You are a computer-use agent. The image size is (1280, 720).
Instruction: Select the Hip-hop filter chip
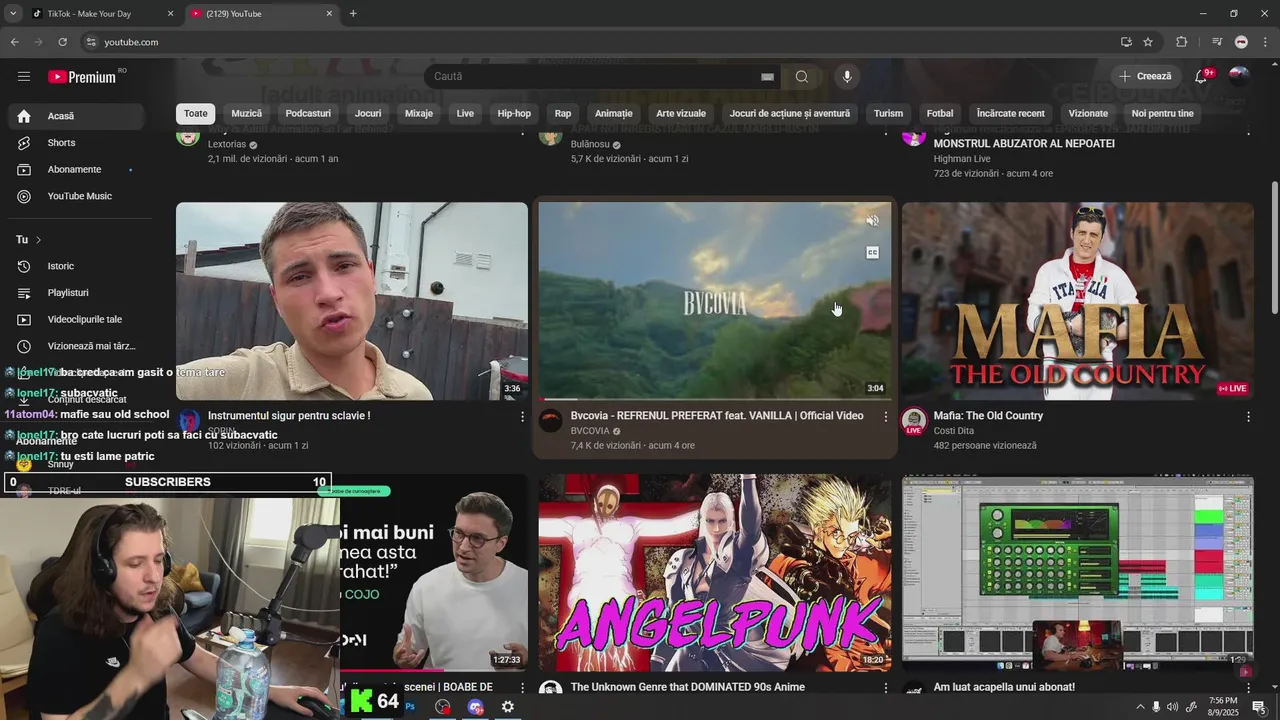point(514,114)
